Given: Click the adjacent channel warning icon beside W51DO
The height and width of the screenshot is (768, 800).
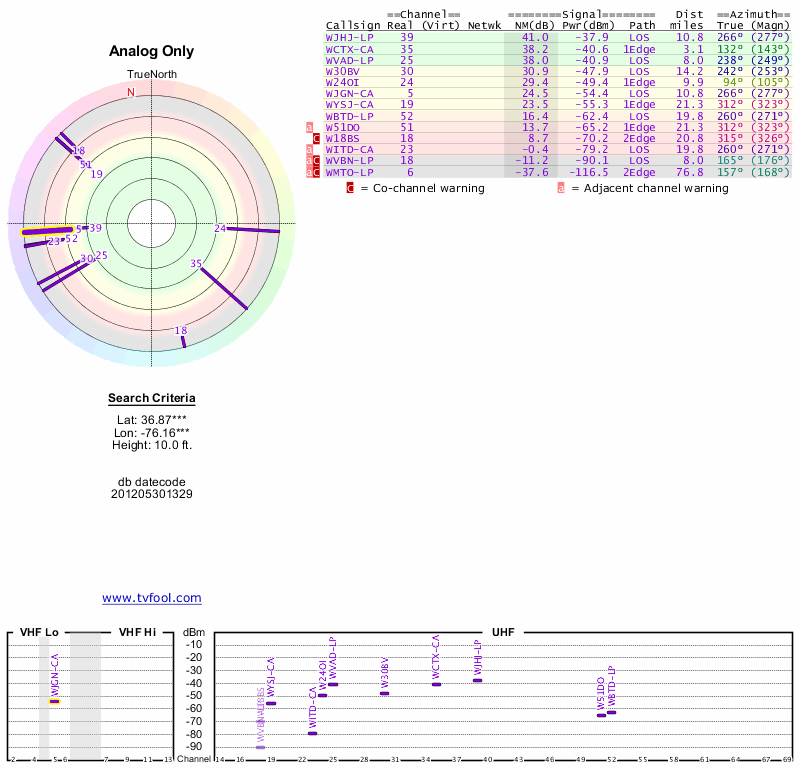Looking at the screenshot, I should pyautogui.click(x=310, y=127).
